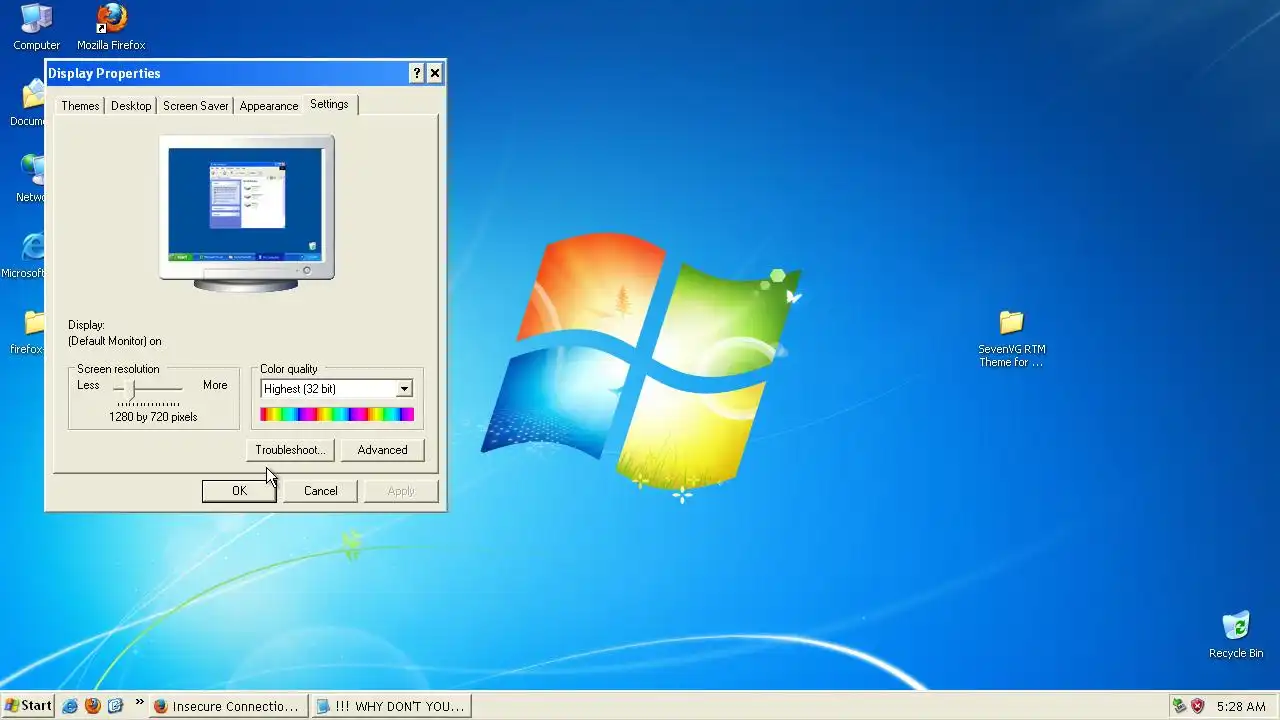The width and height of the screenshot is (1280, 720).
Task: Open the Appearance tab
Action: coord(269,106)
